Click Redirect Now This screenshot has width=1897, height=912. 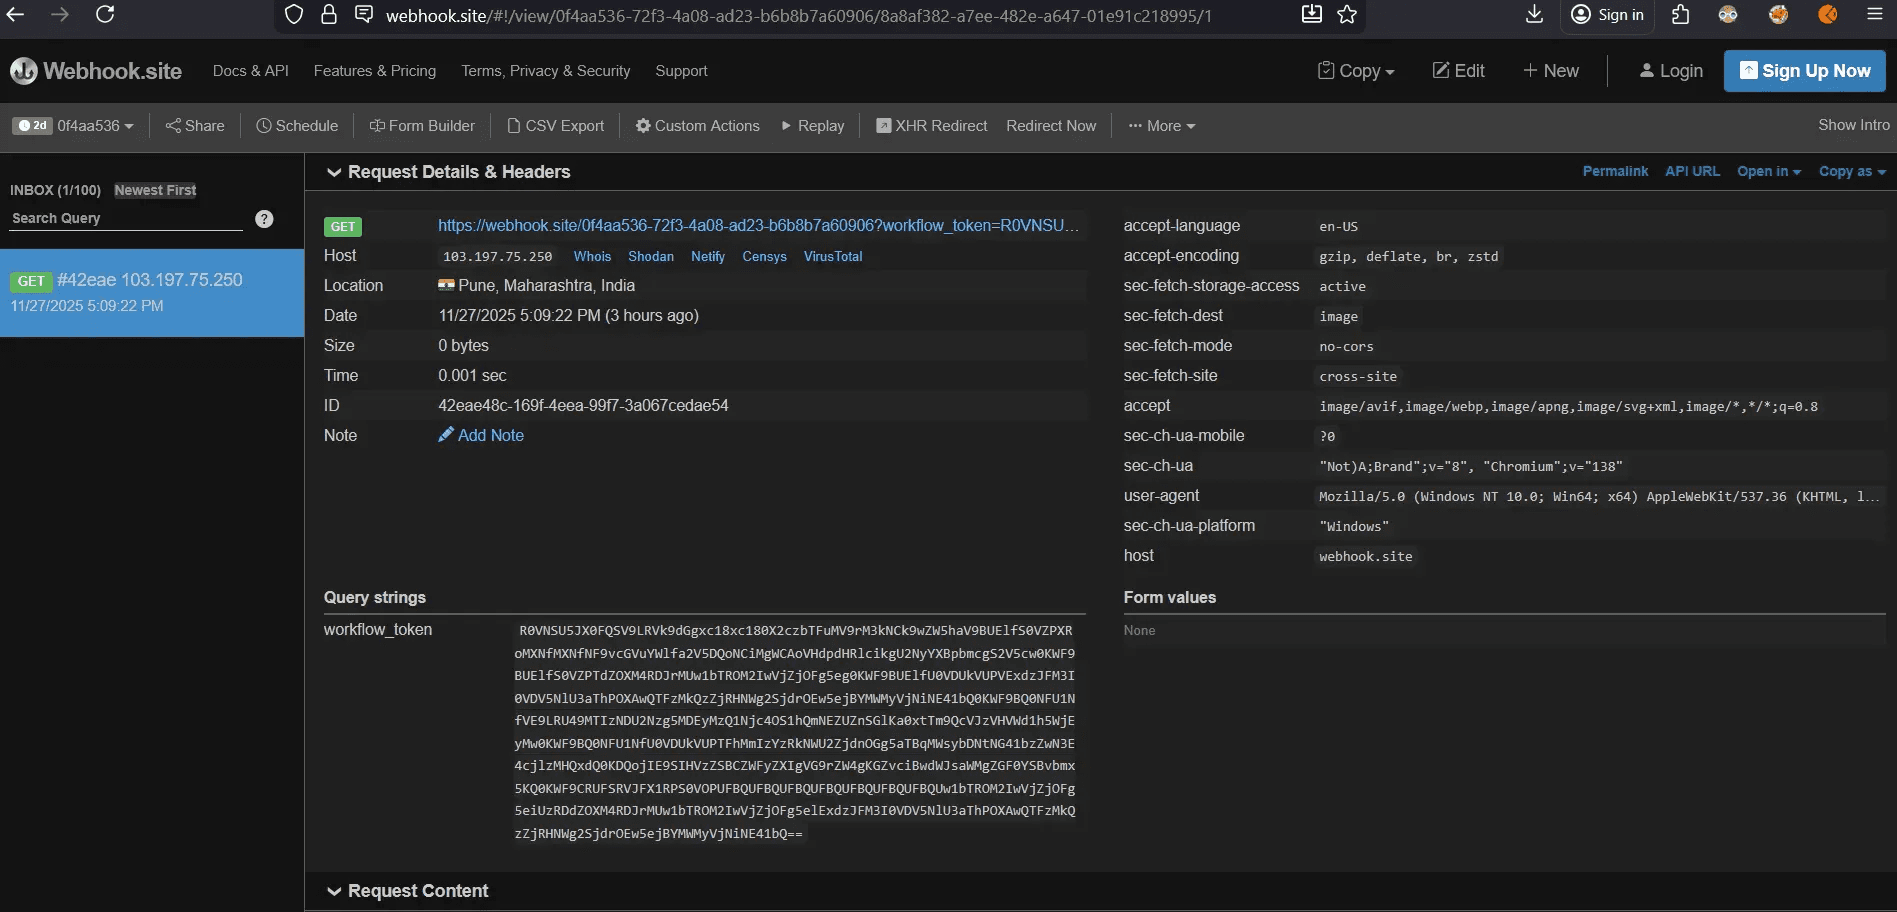[x=1051, y=126]
